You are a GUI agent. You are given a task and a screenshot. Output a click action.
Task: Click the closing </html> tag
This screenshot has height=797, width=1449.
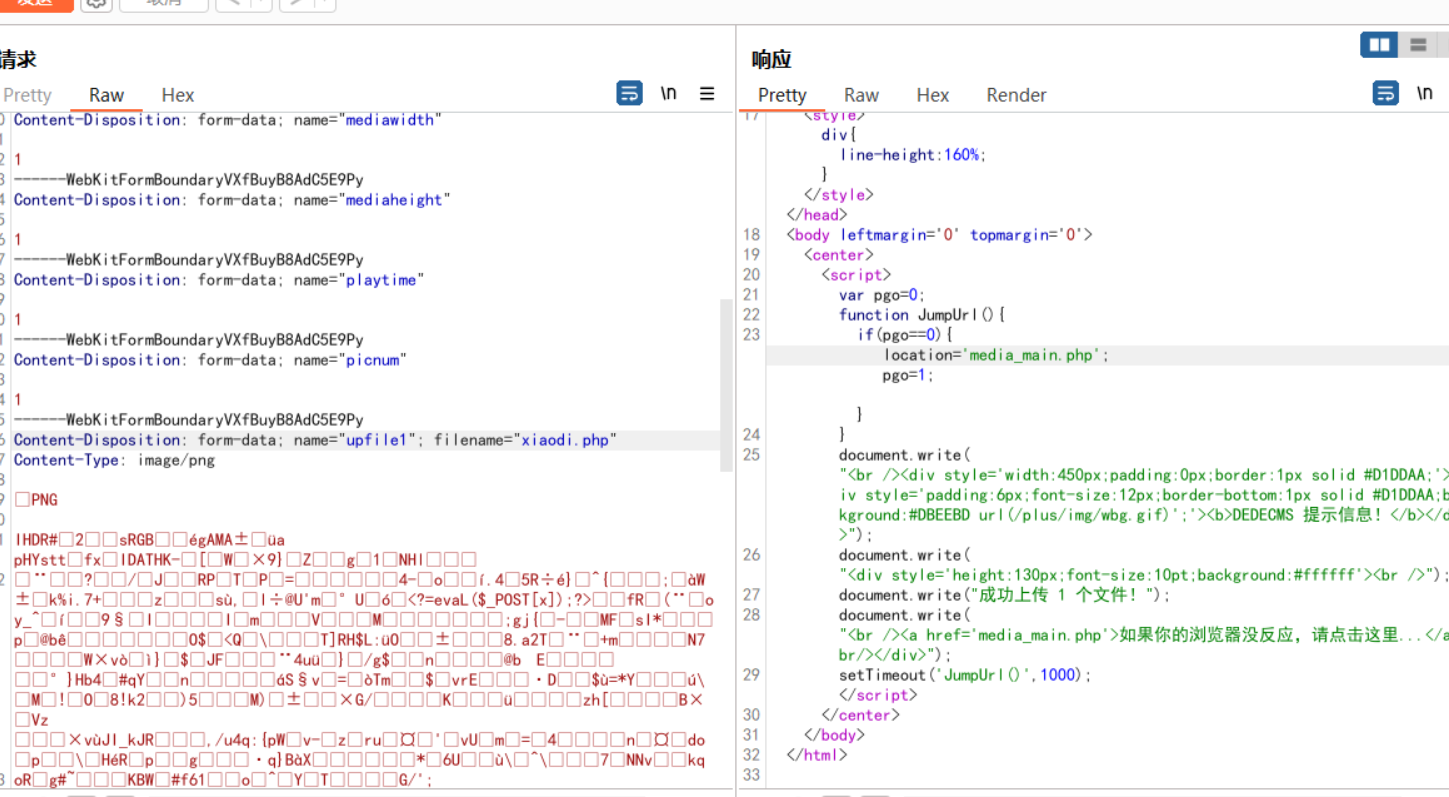tap(817, 755)
